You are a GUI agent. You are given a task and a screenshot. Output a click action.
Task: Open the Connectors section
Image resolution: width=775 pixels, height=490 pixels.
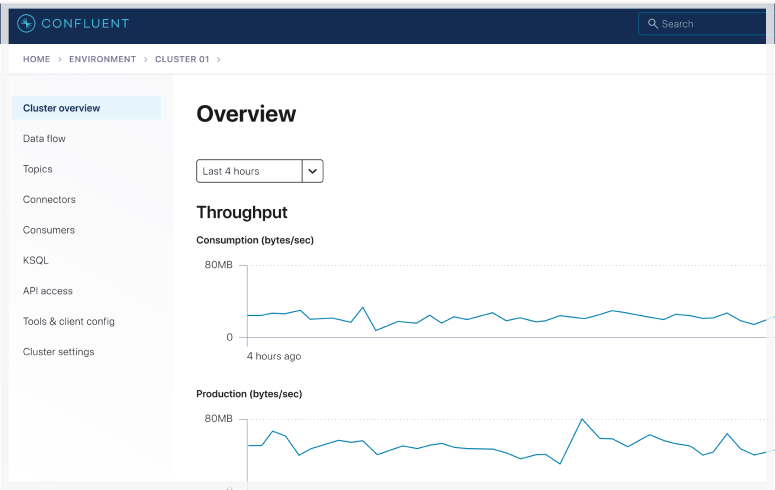pyautogui.click(x=49, y=200)
